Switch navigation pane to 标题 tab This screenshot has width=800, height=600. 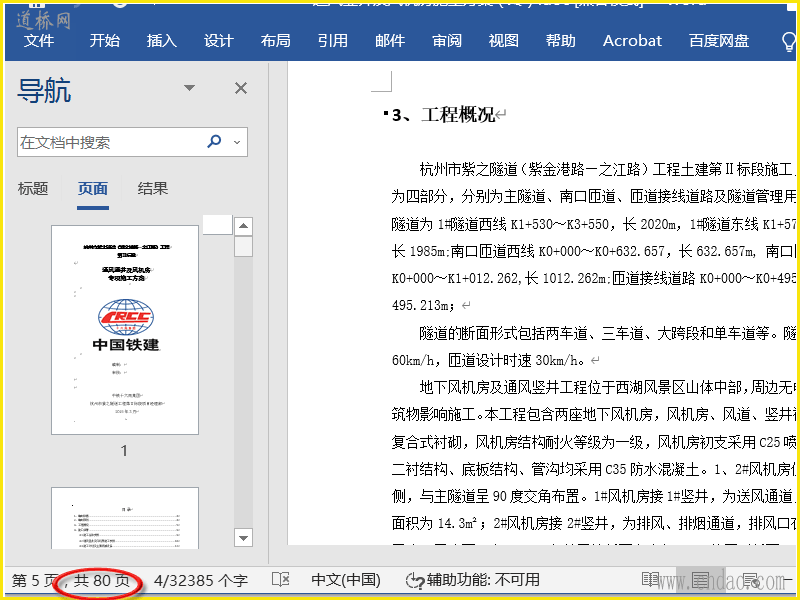[33, 189]
